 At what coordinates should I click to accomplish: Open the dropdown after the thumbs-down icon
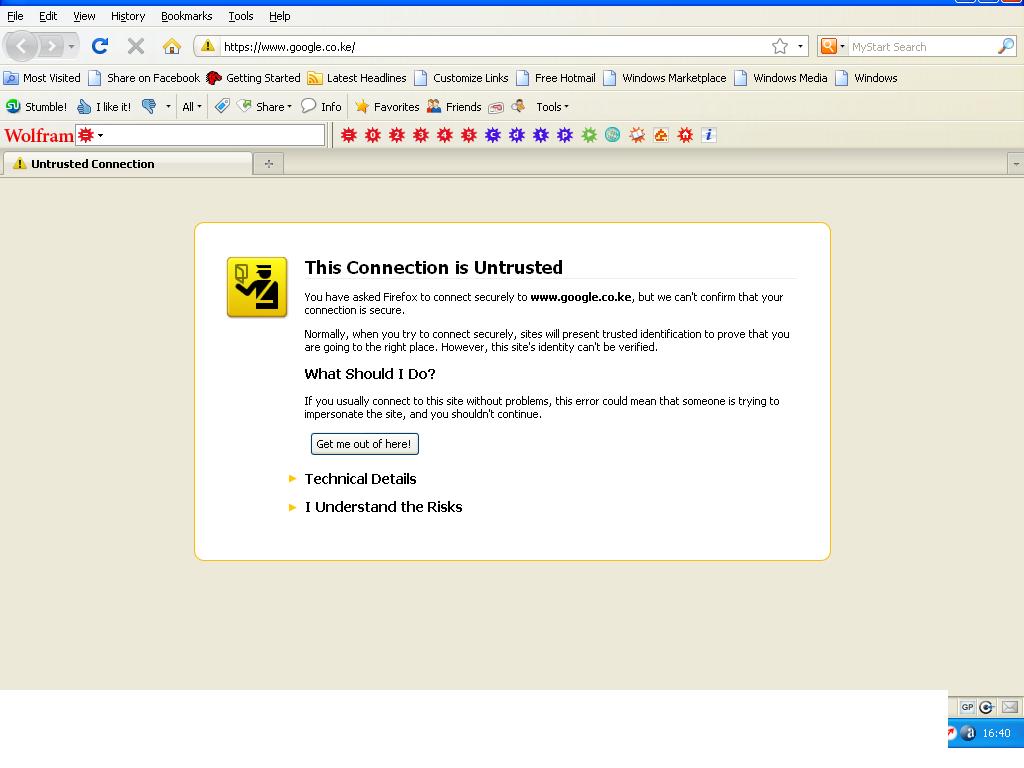click(x=168, y=106)
